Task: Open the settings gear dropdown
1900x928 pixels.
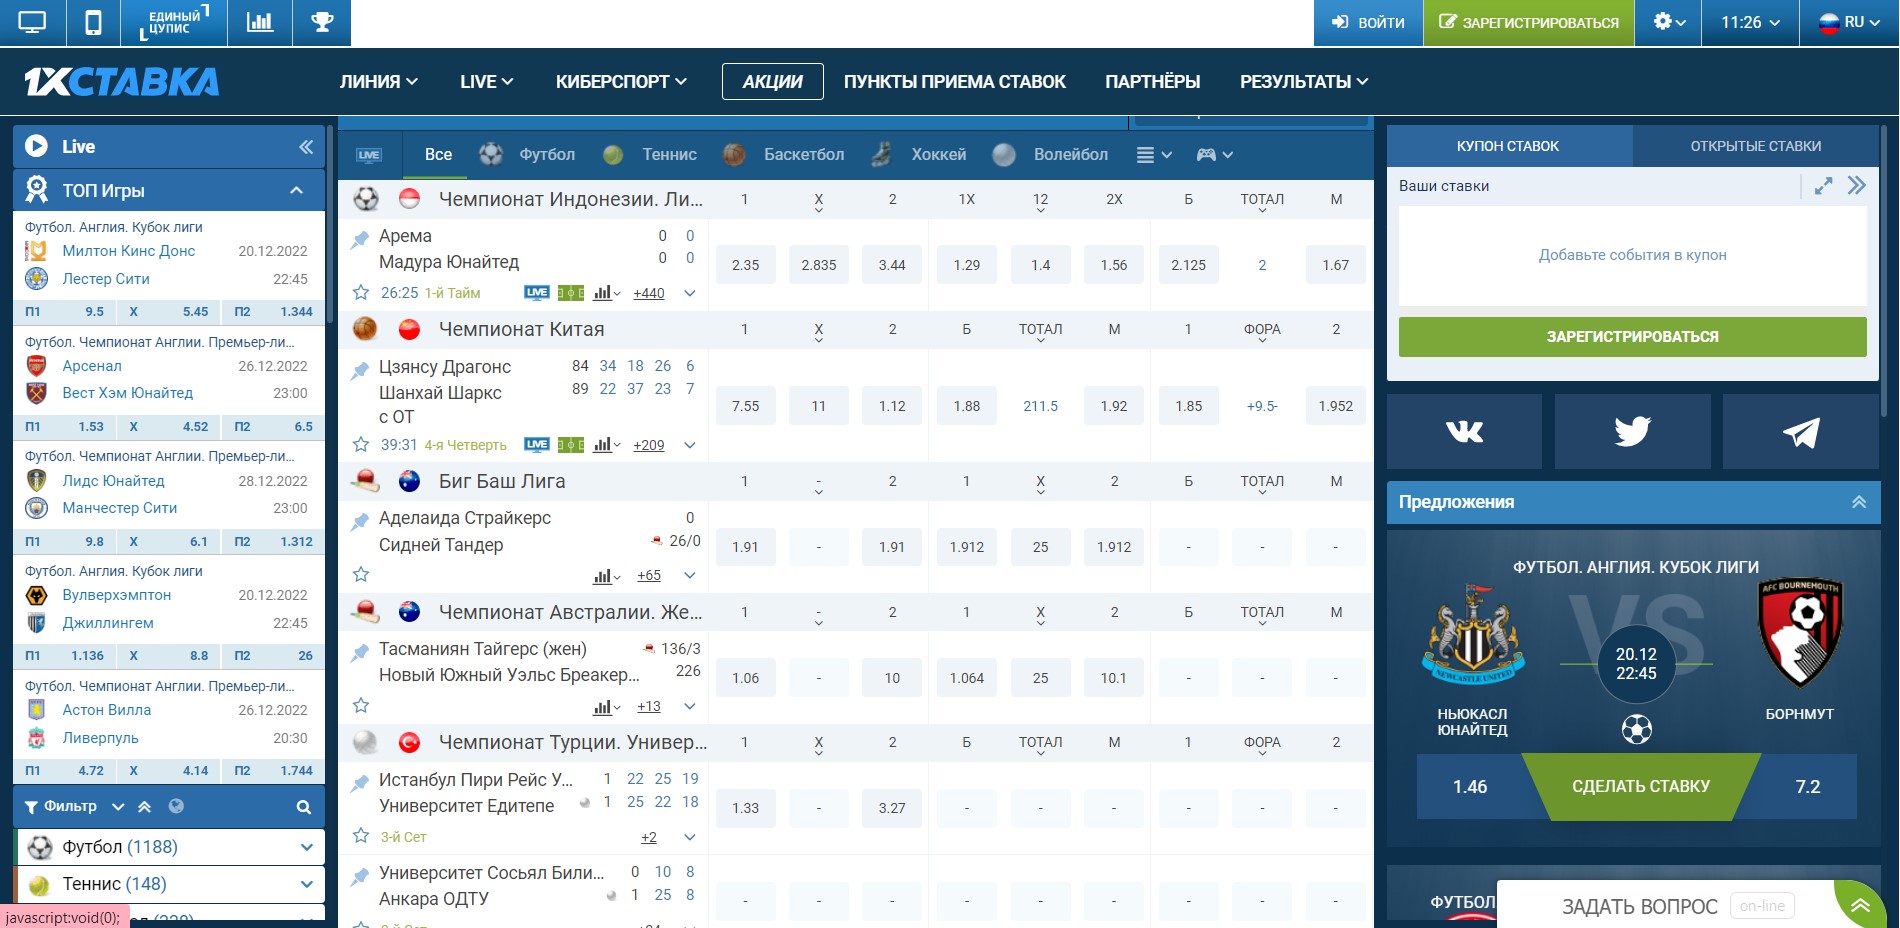Action: click(1669, 22)
